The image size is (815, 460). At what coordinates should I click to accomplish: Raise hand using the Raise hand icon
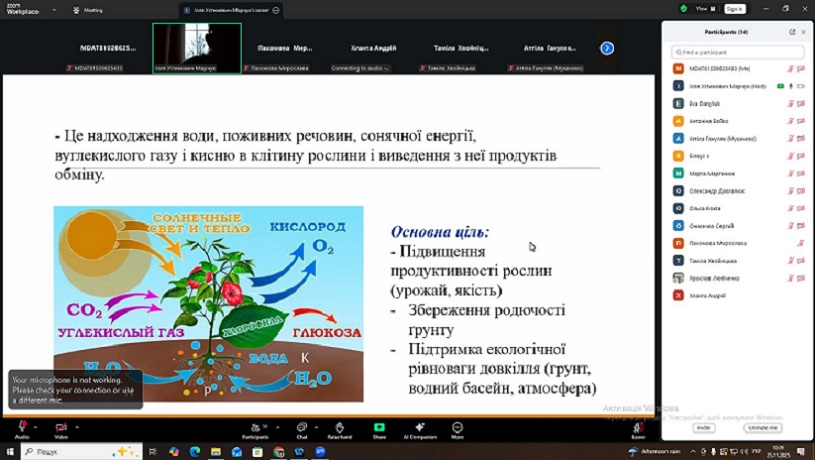(x=339, y=430)
